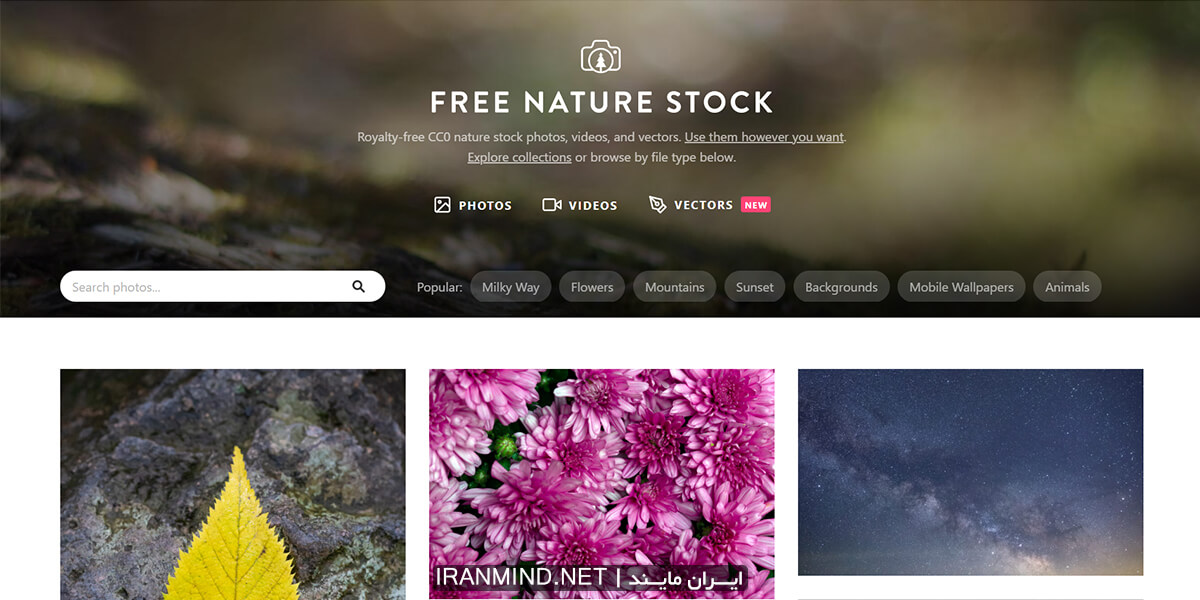Click the Vectors pen nib icon
This screenshot has height=600, width=1200.
point(657,204)
